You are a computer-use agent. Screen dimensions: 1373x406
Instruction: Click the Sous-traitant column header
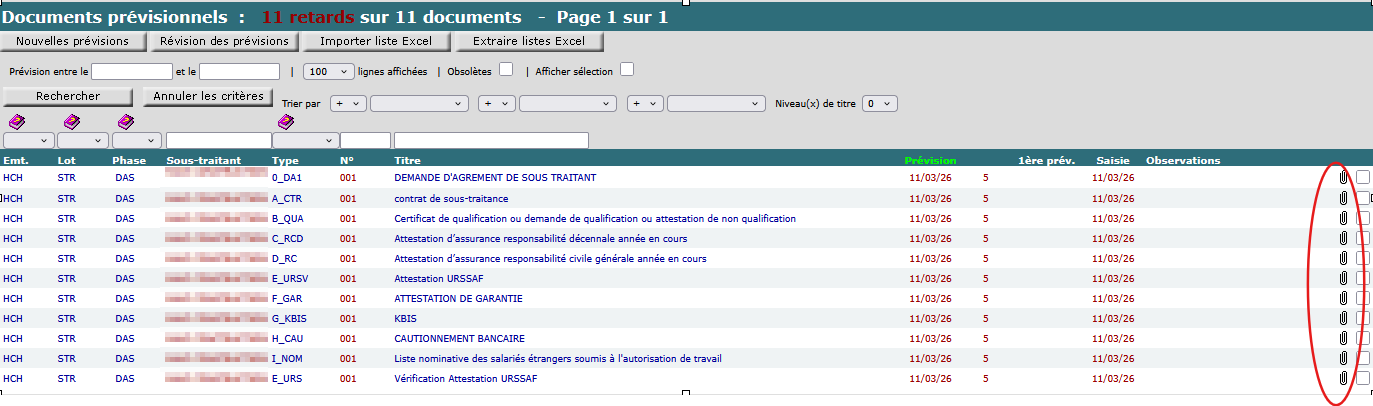205,160
